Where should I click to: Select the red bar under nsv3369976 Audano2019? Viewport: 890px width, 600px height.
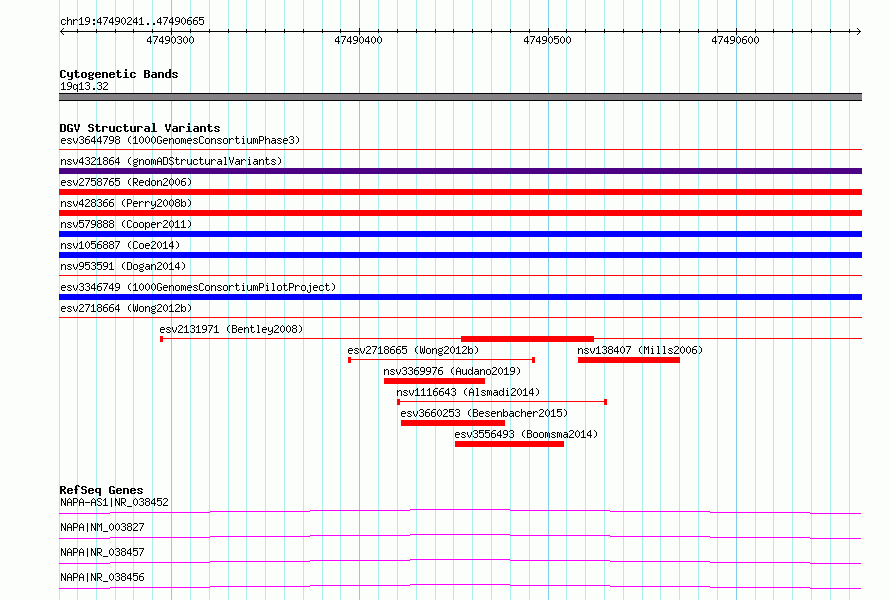click(x=434, y=381)
